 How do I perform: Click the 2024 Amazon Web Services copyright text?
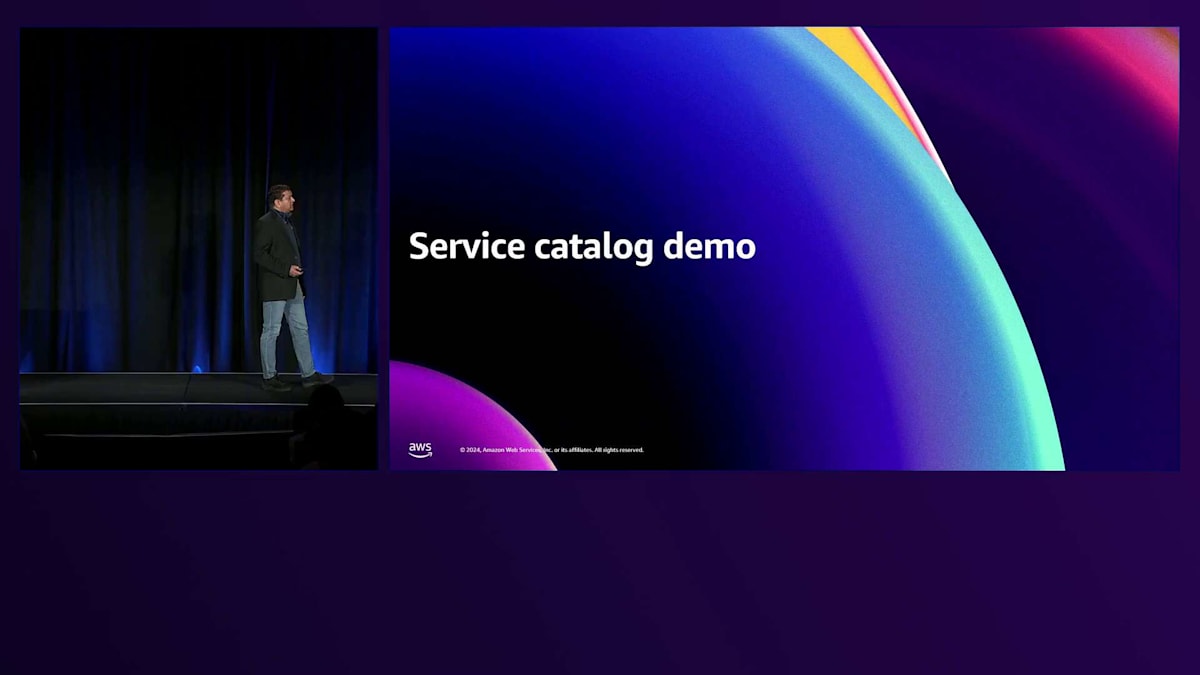552,450
